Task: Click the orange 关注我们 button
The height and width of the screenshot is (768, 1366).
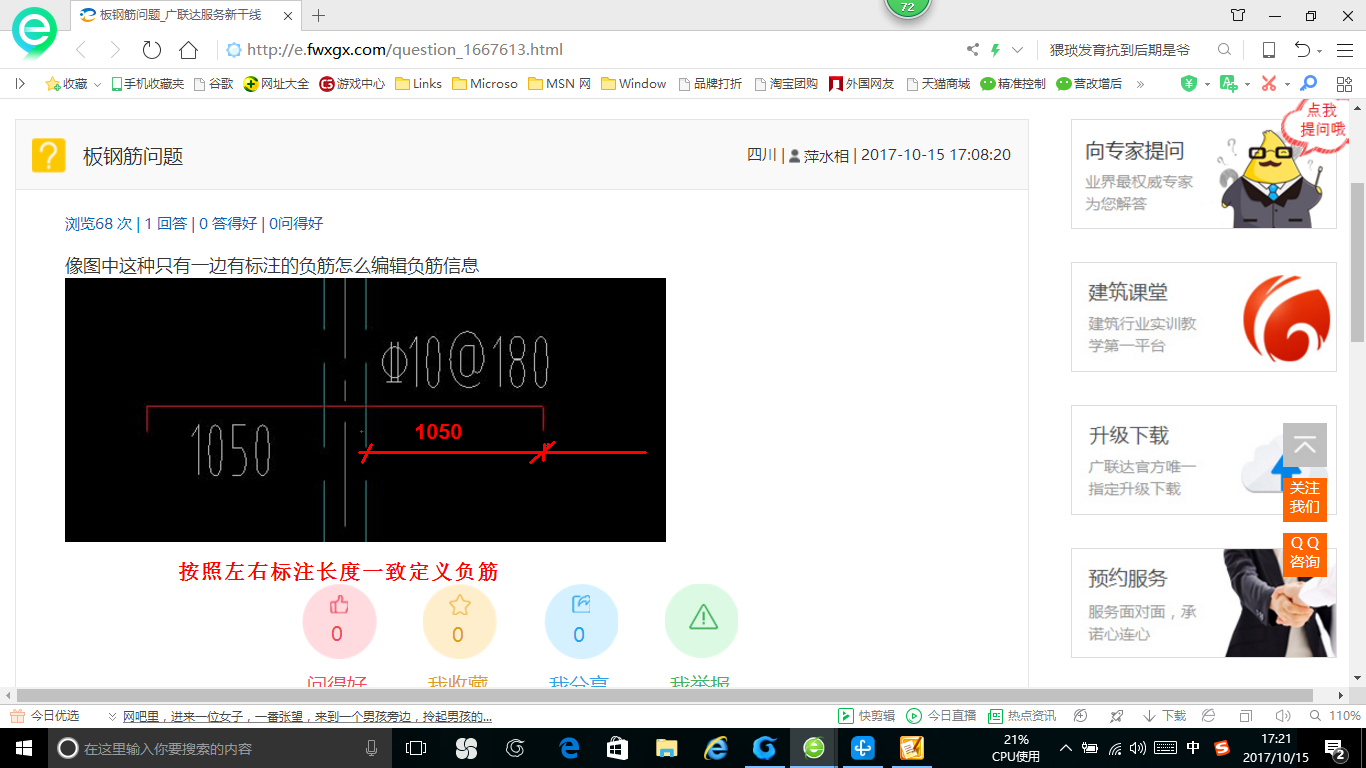Action: (x=1305, y=497)
